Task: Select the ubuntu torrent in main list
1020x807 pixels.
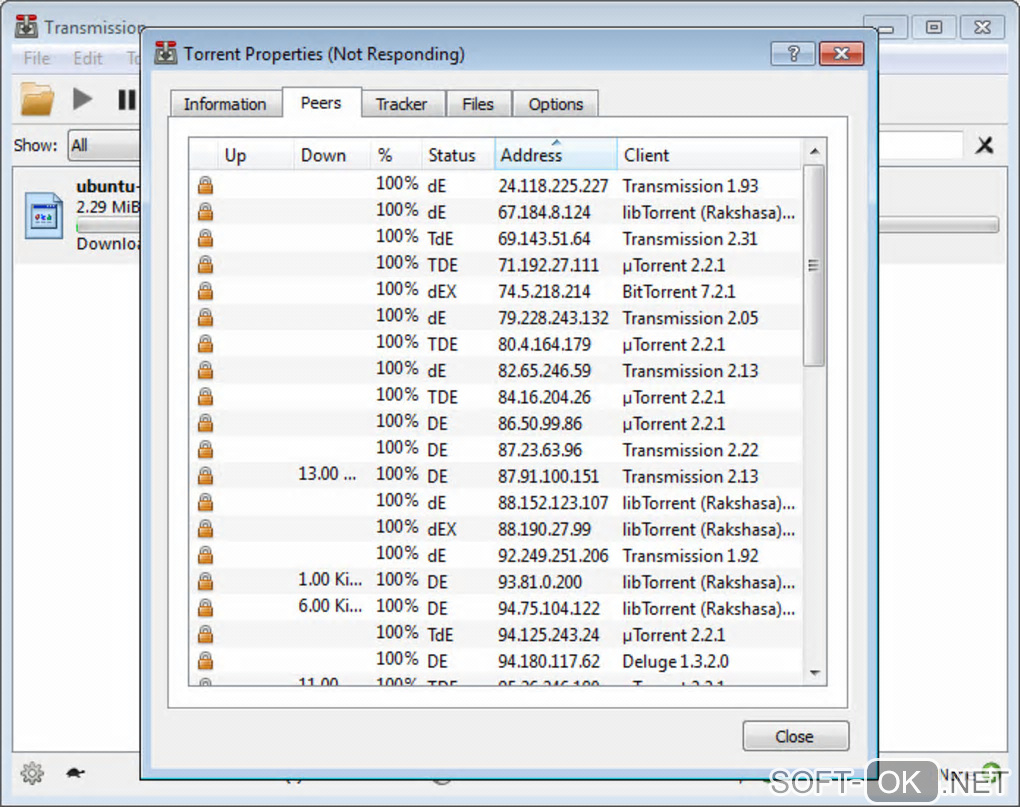Action: [78, 215]
